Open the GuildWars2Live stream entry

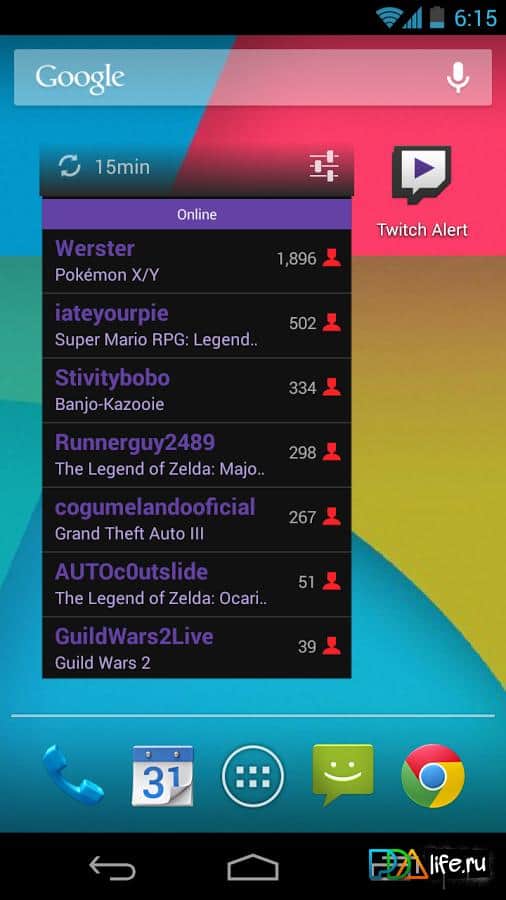[197, 648]
